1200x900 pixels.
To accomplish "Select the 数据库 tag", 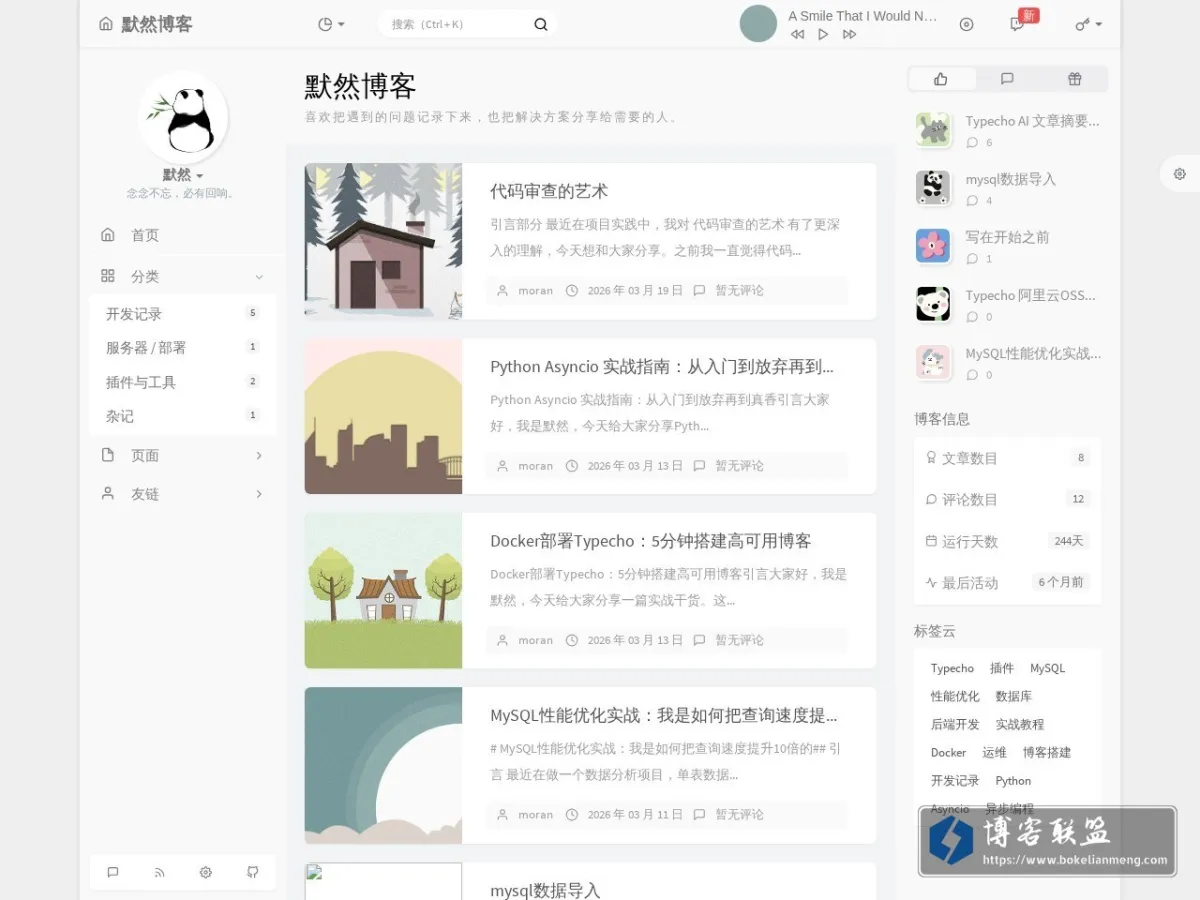I will pos(1013,696).
